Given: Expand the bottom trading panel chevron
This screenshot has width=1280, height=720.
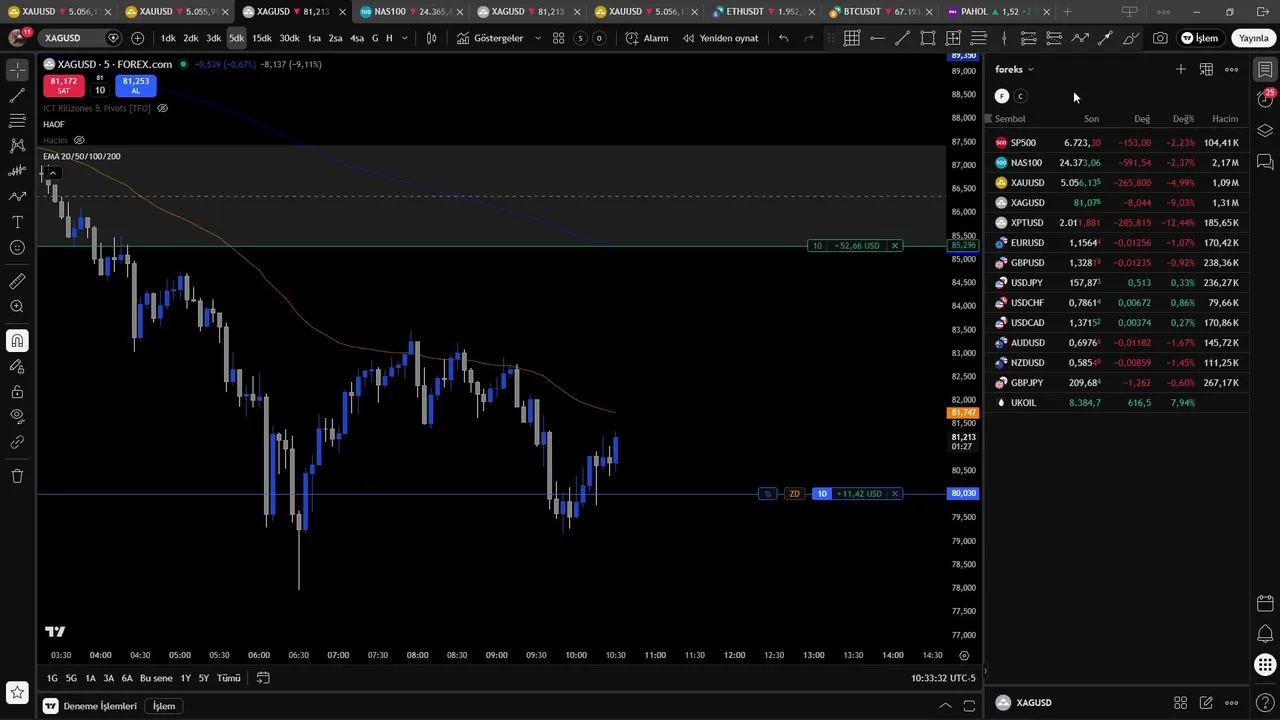Looking at the screenshot, I should 945,706.
